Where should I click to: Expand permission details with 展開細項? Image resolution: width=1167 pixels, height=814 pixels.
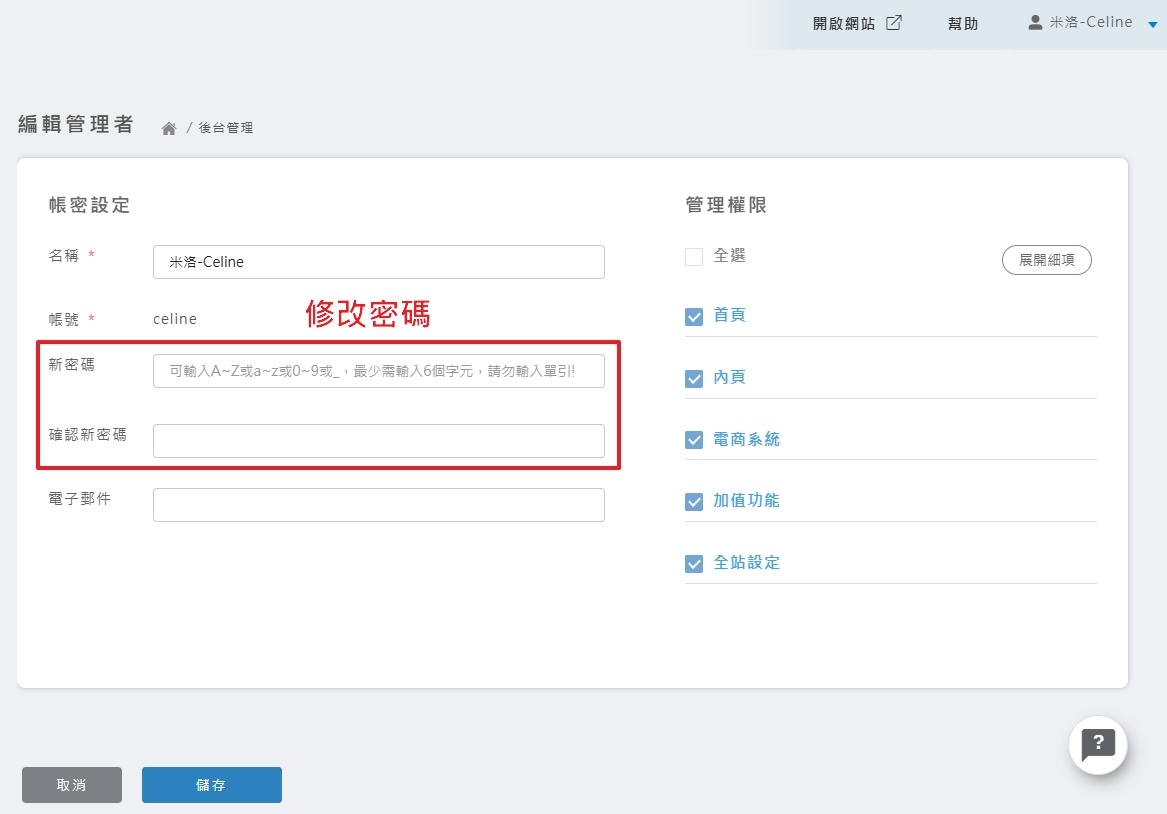point(1046,260)
